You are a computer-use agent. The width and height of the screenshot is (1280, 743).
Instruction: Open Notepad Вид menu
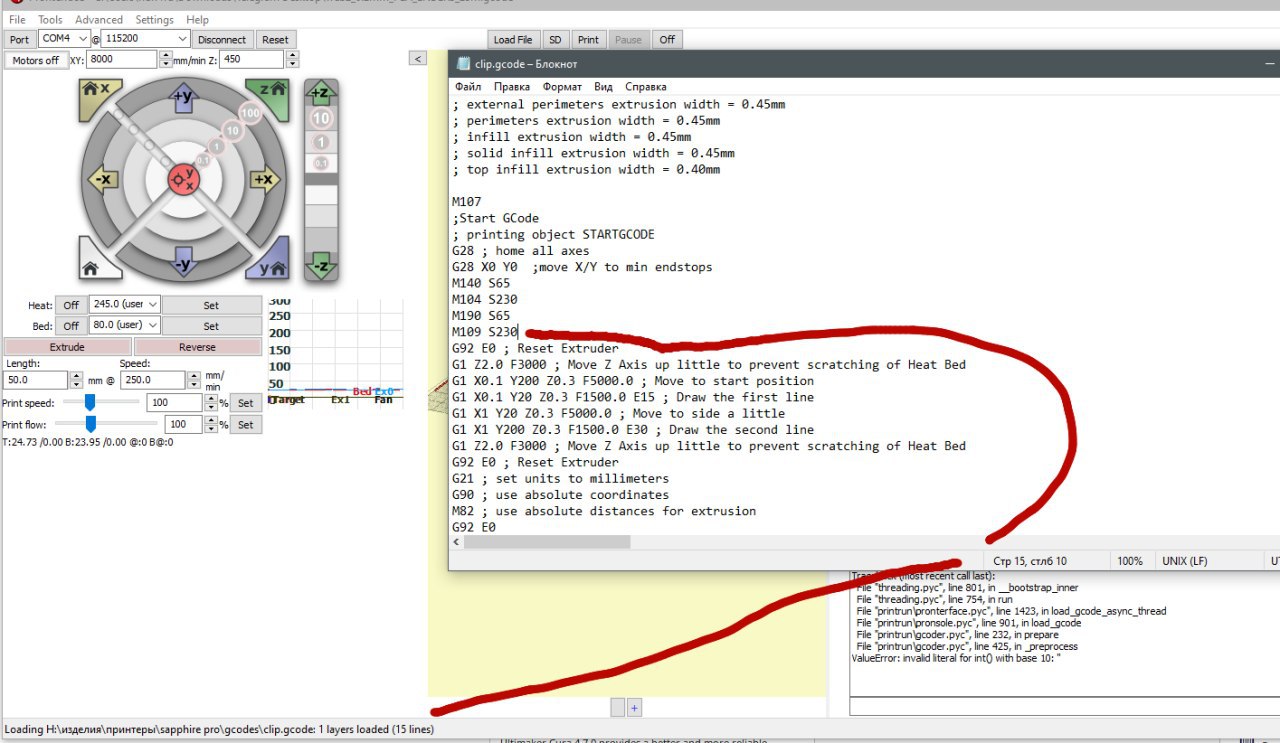[603, 87]
